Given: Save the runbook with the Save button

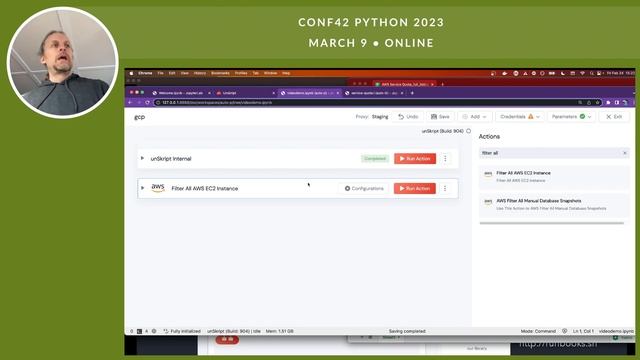Looking at the screenshot, I should coord(440,117).
